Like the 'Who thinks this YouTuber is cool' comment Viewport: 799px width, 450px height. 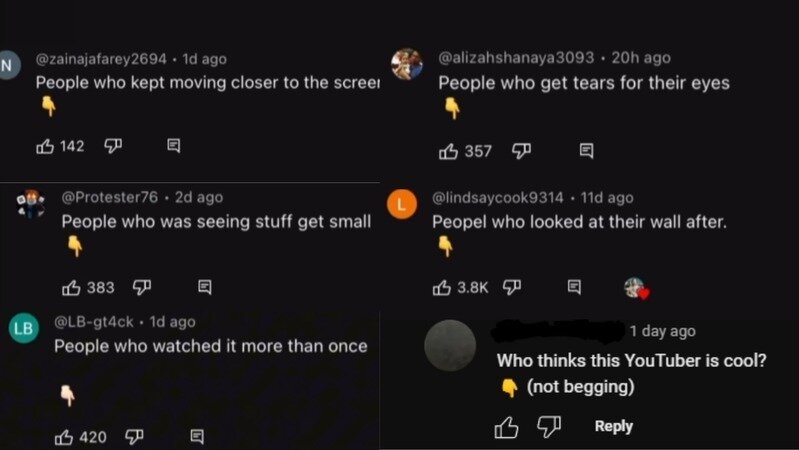(x=507, y=427)
